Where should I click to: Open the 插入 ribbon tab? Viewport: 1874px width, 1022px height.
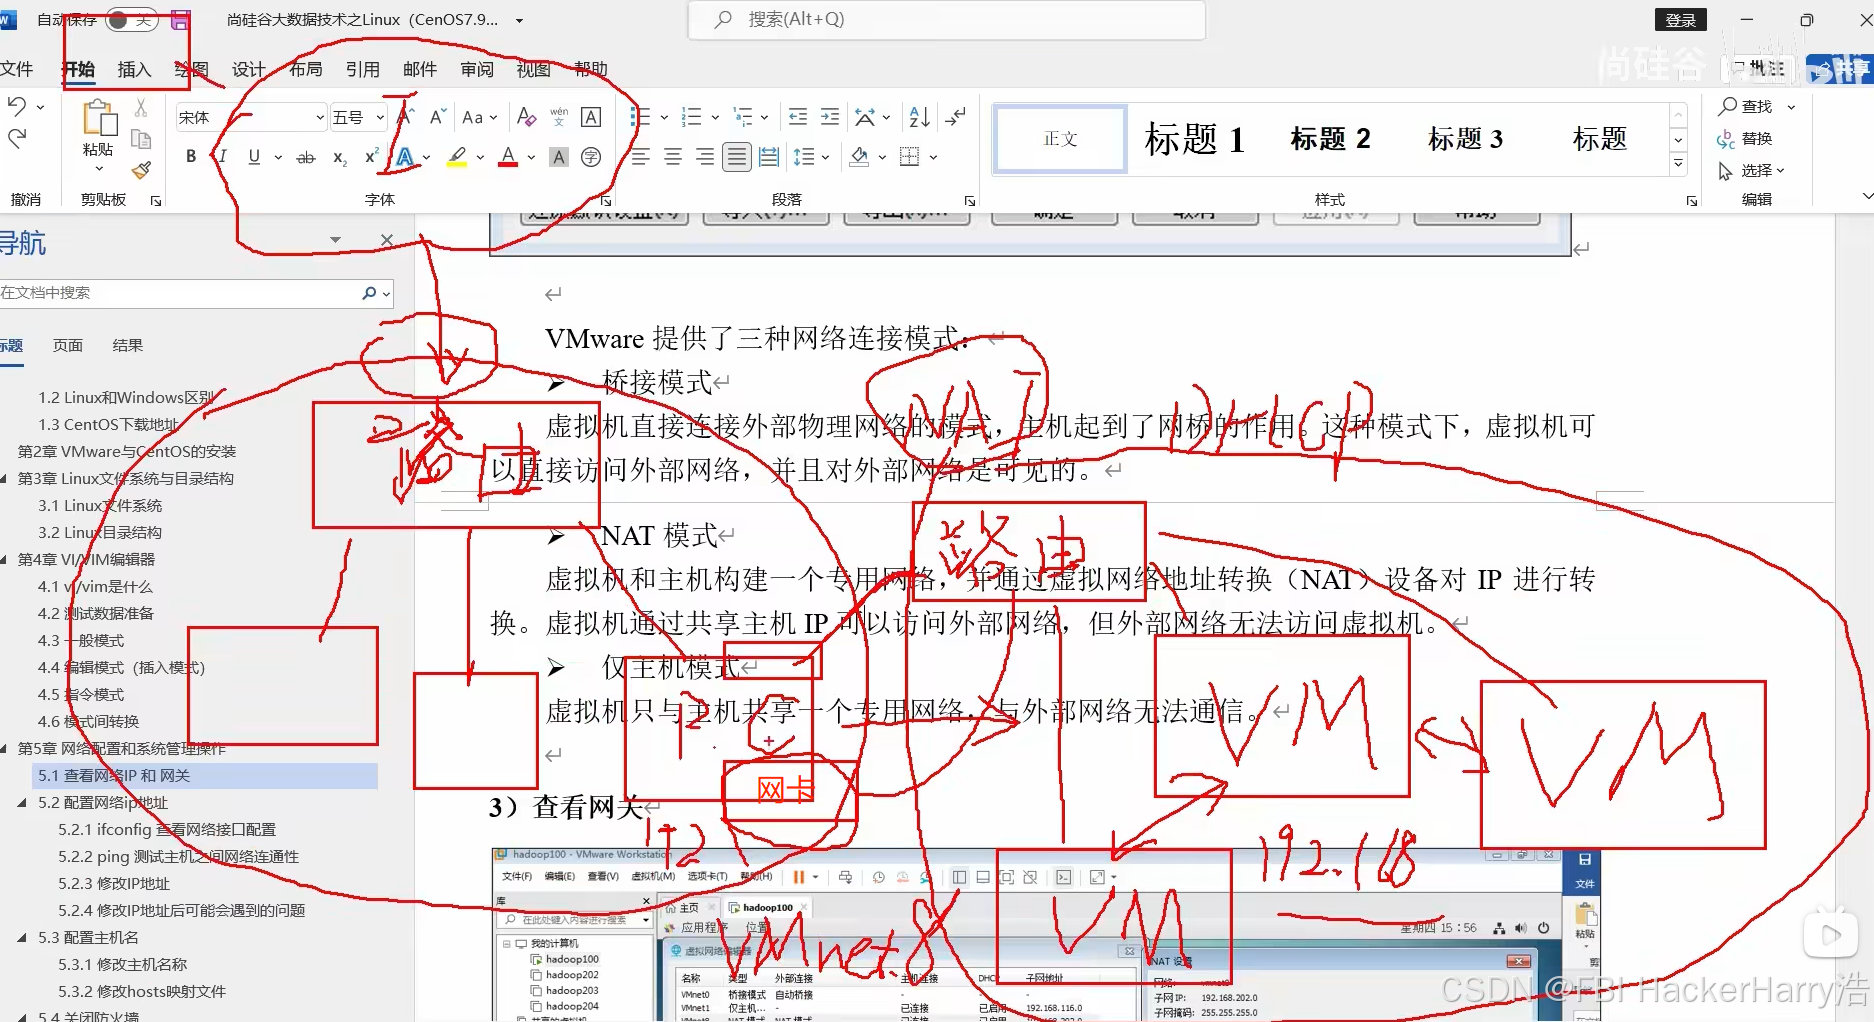point(134,69)
